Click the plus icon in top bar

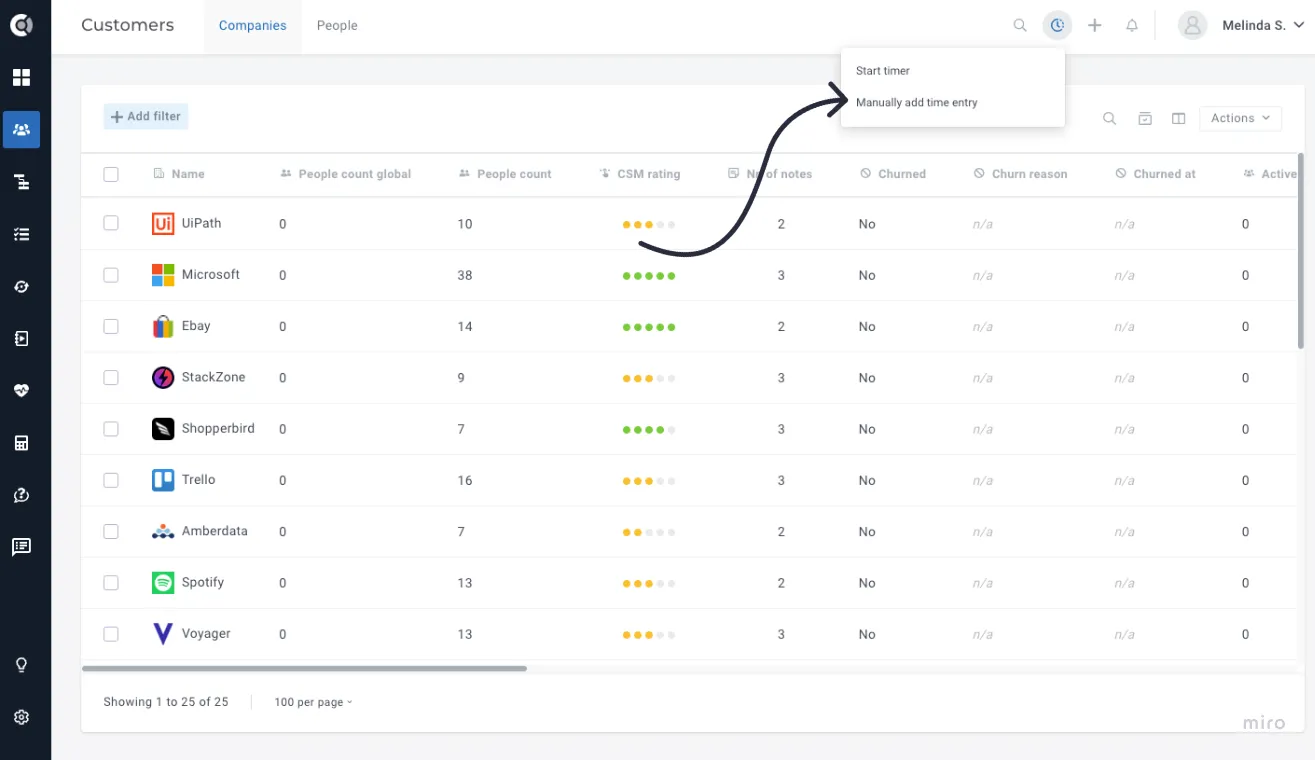click(1095, 26)
